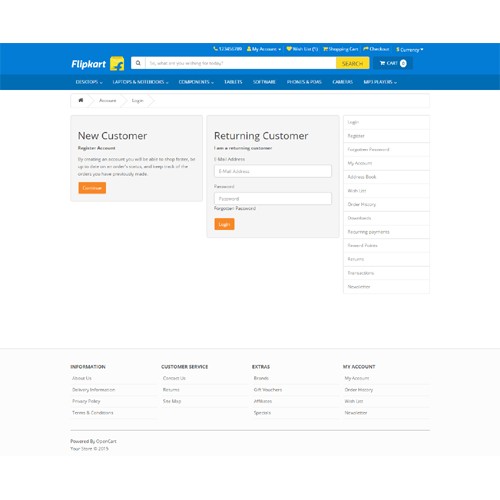500x500 pixels.
Task: Open the Cart button
Action: click(393, 63)
